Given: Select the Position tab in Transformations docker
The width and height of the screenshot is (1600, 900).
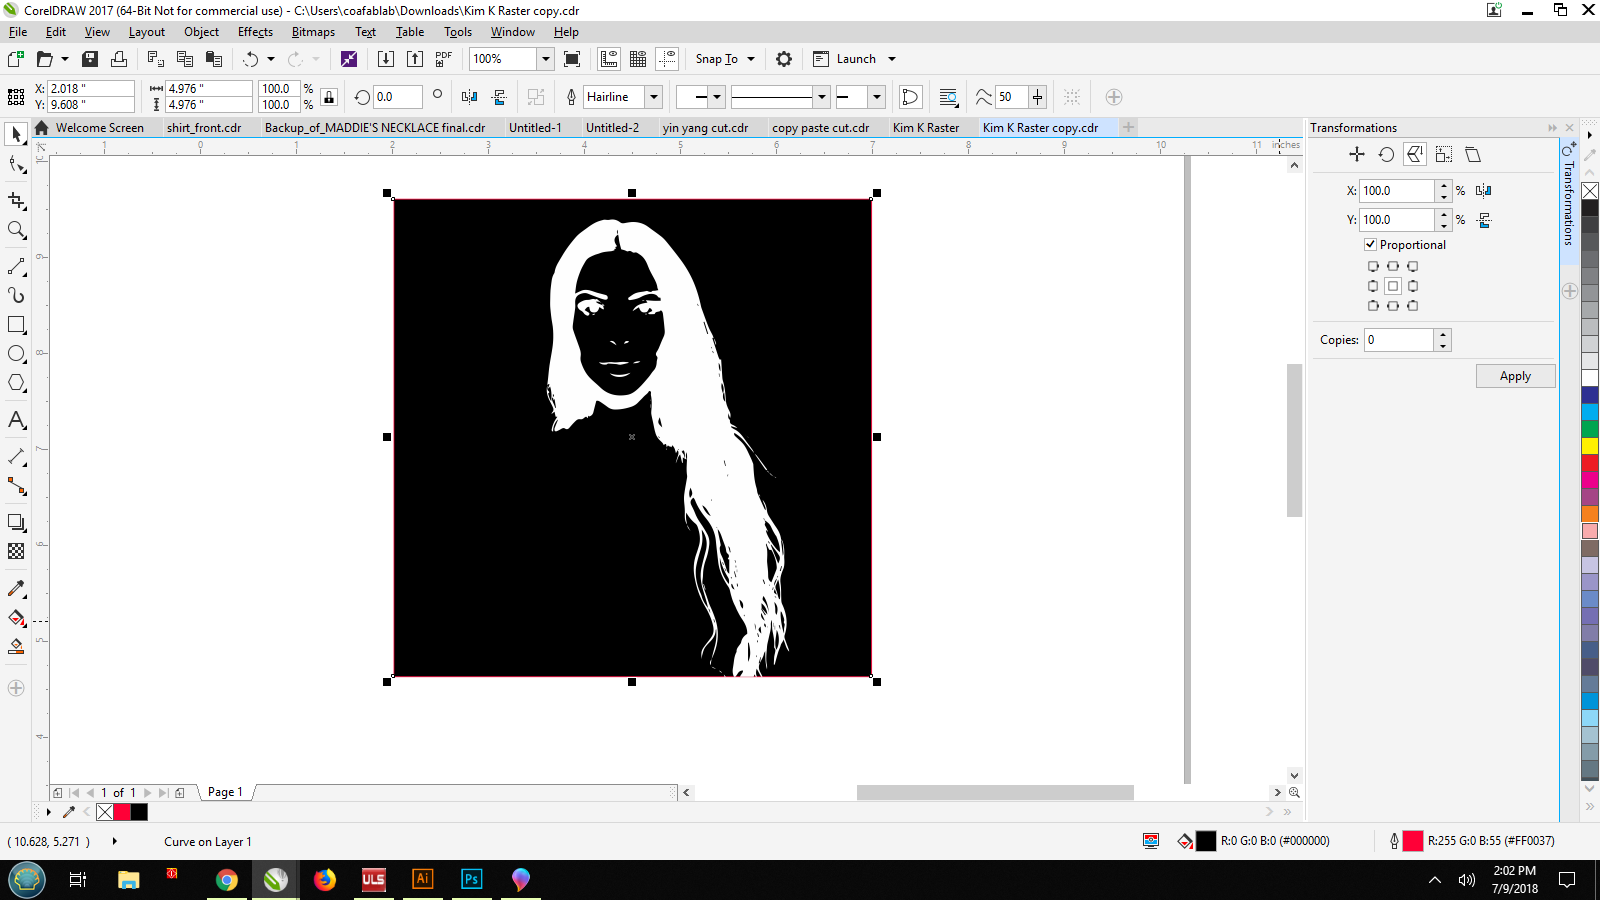Looking at the screenshot, I should [x=1357, y=154].
